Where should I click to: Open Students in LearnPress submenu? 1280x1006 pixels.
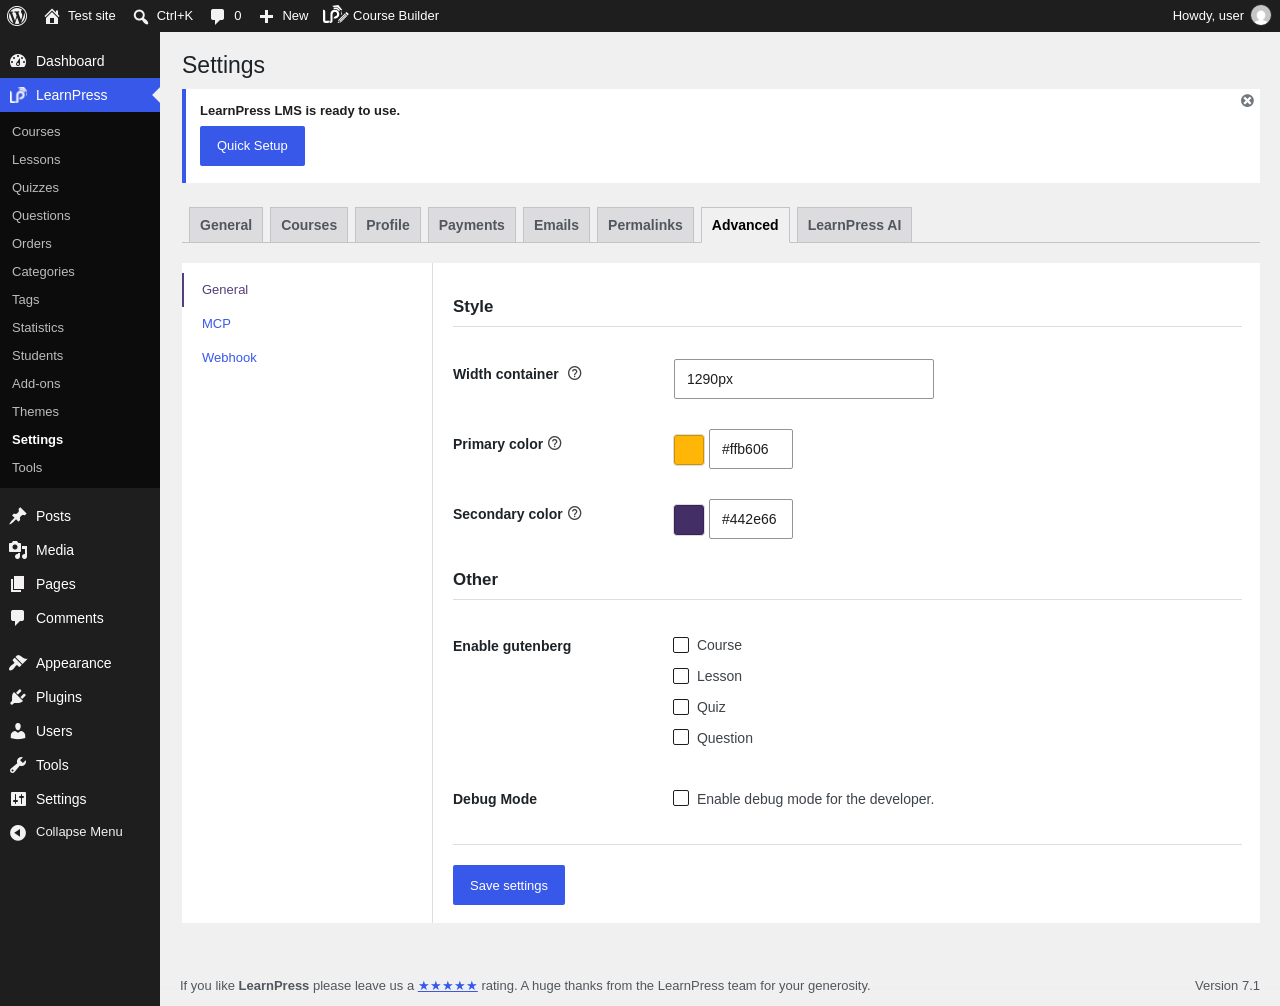37,356
